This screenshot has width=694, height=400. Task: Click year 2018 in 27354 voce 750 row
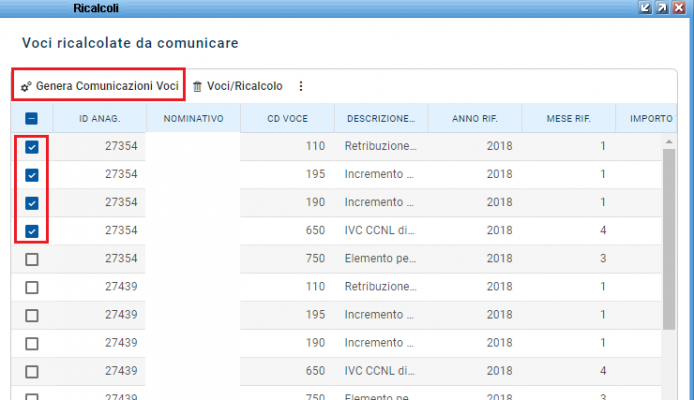[x=499, y=258]
